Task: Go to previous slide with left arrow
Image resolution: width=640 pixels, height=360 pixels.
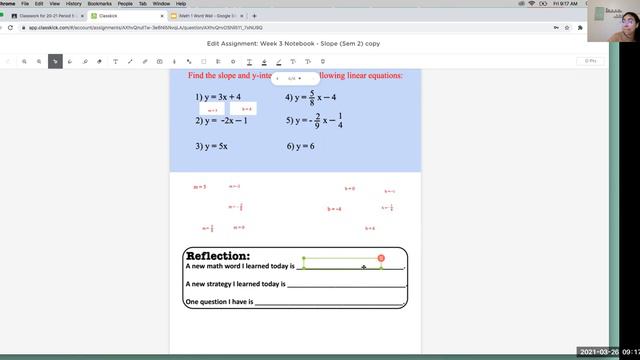Action: [278, 78]
